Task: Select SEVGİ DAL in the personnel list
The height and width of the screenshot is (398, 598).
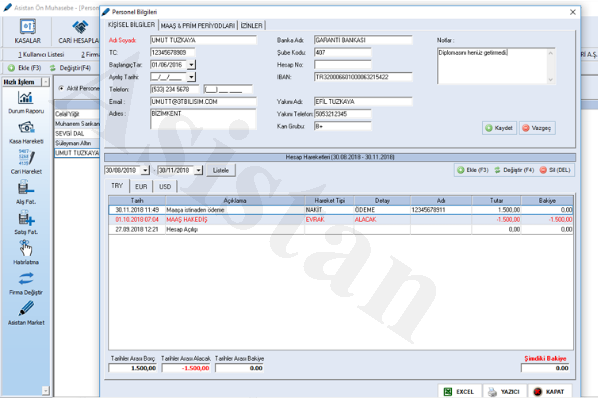Action: (77, 133)
